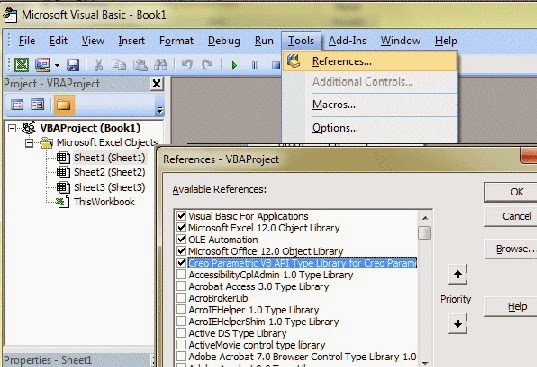The height and width of the screenshot is (367, 537).
Task: Click the green Run macro icon
Action: click(x=234, y=65)
